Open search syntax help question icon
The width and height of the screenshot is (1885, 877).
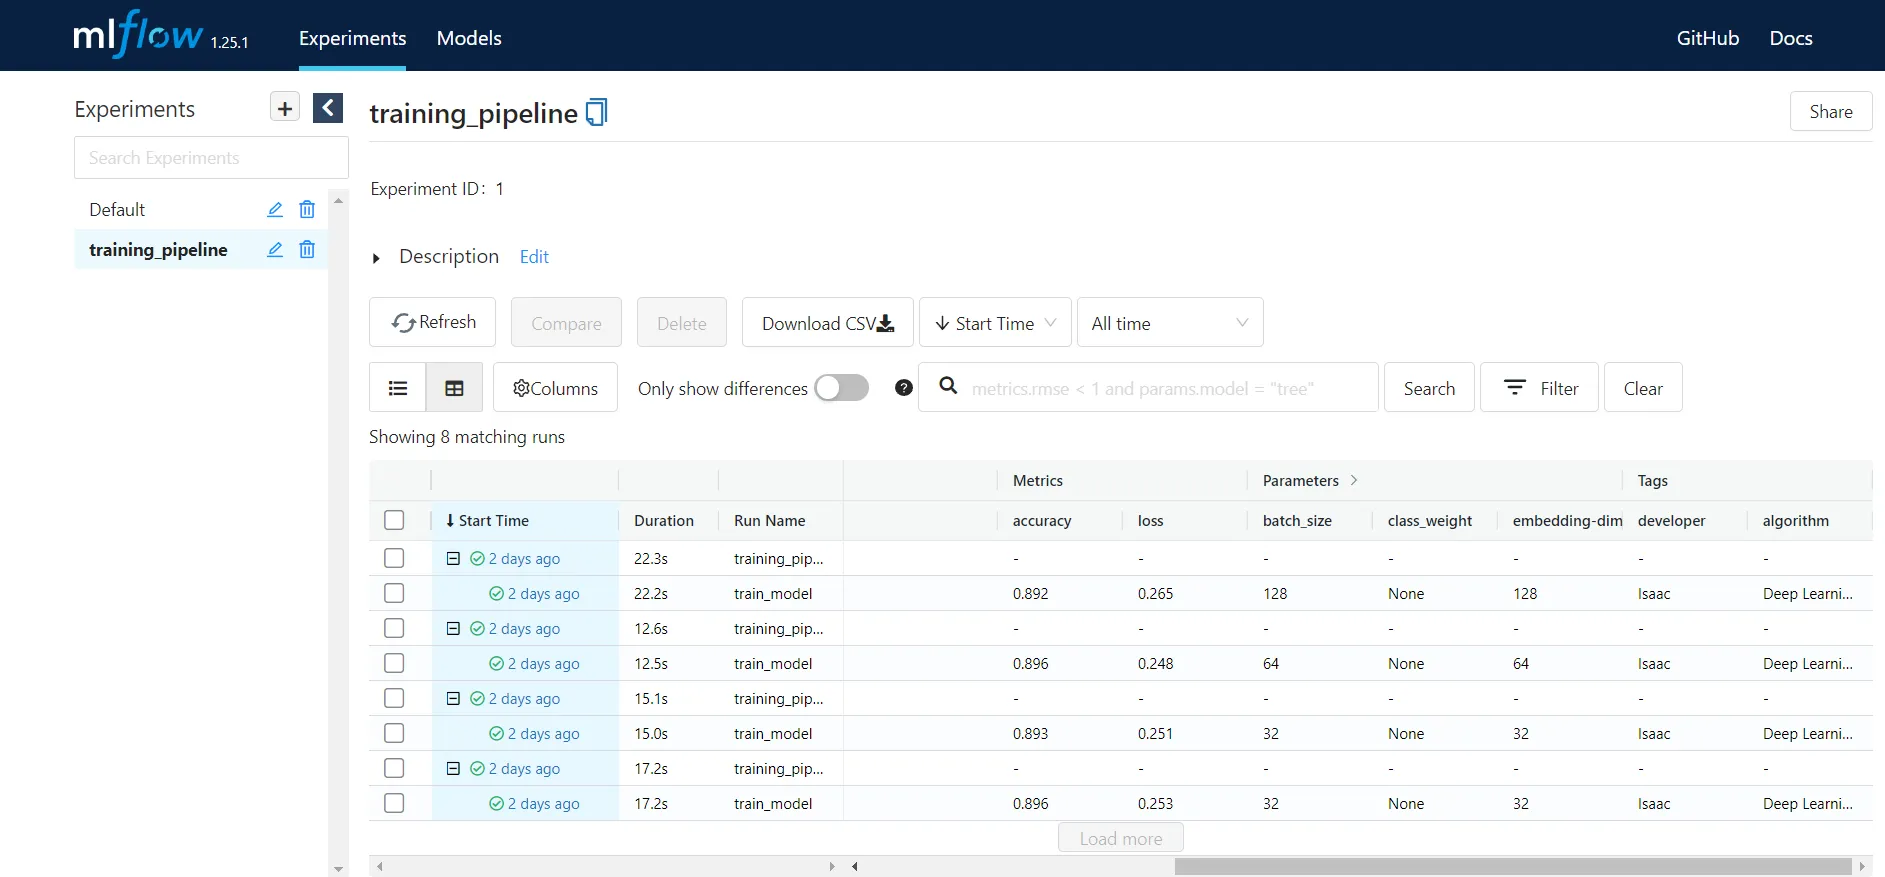[904, 388]
